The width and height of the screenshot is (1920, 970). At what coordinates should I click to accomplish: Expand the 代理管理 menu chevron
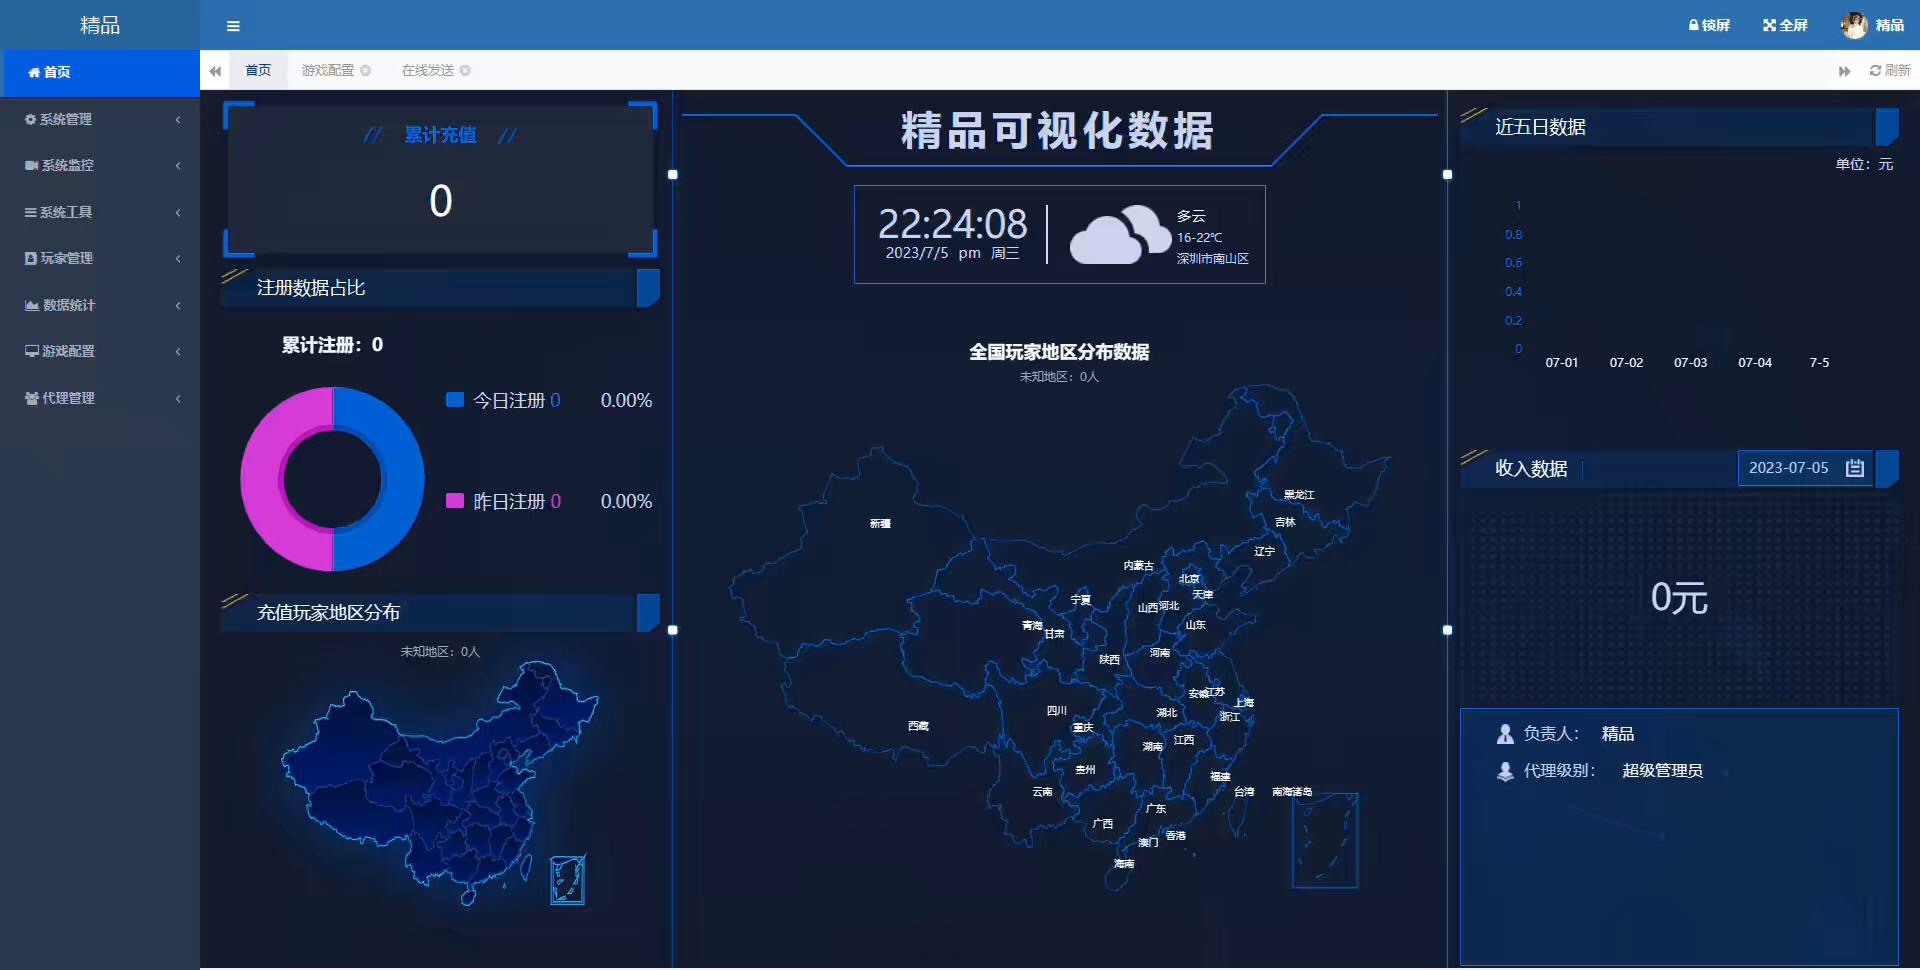pos(178,399)
